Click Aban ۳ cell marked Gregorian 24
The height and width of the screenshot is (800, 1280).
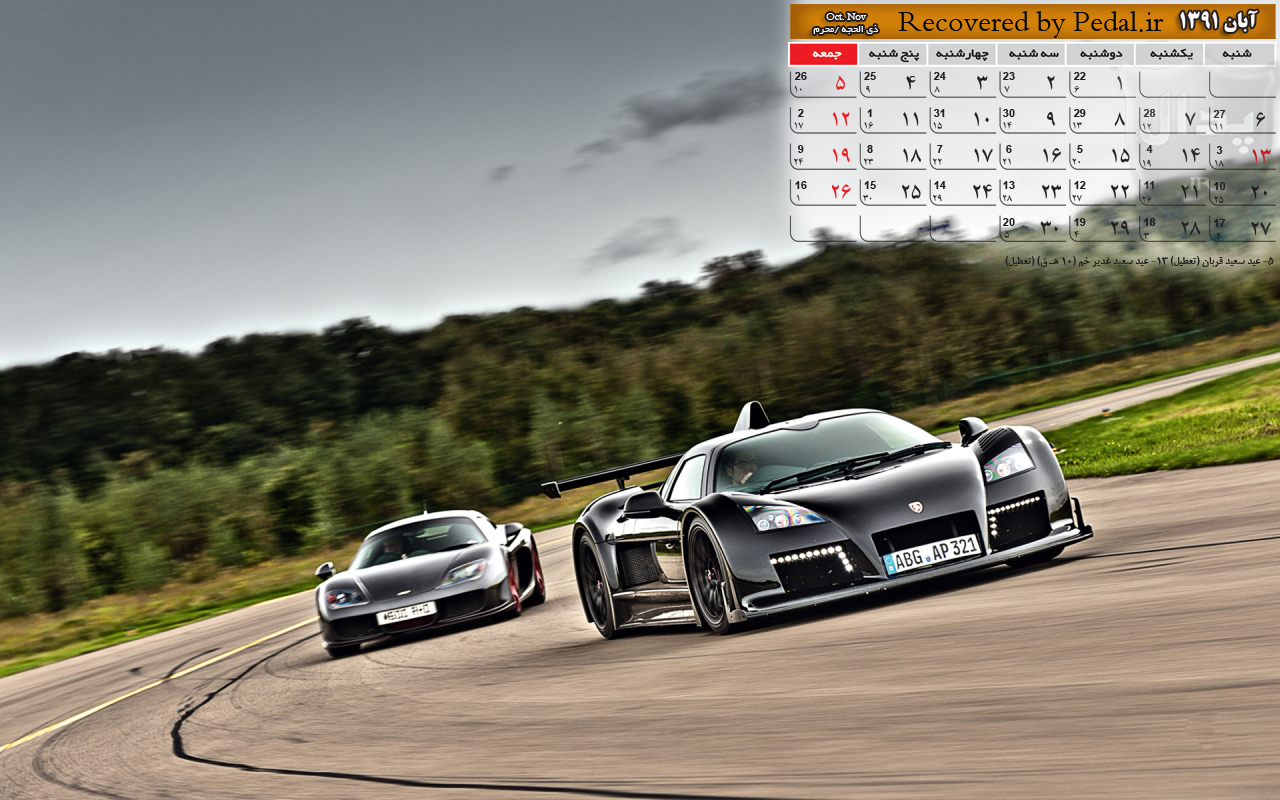(962, 83)
